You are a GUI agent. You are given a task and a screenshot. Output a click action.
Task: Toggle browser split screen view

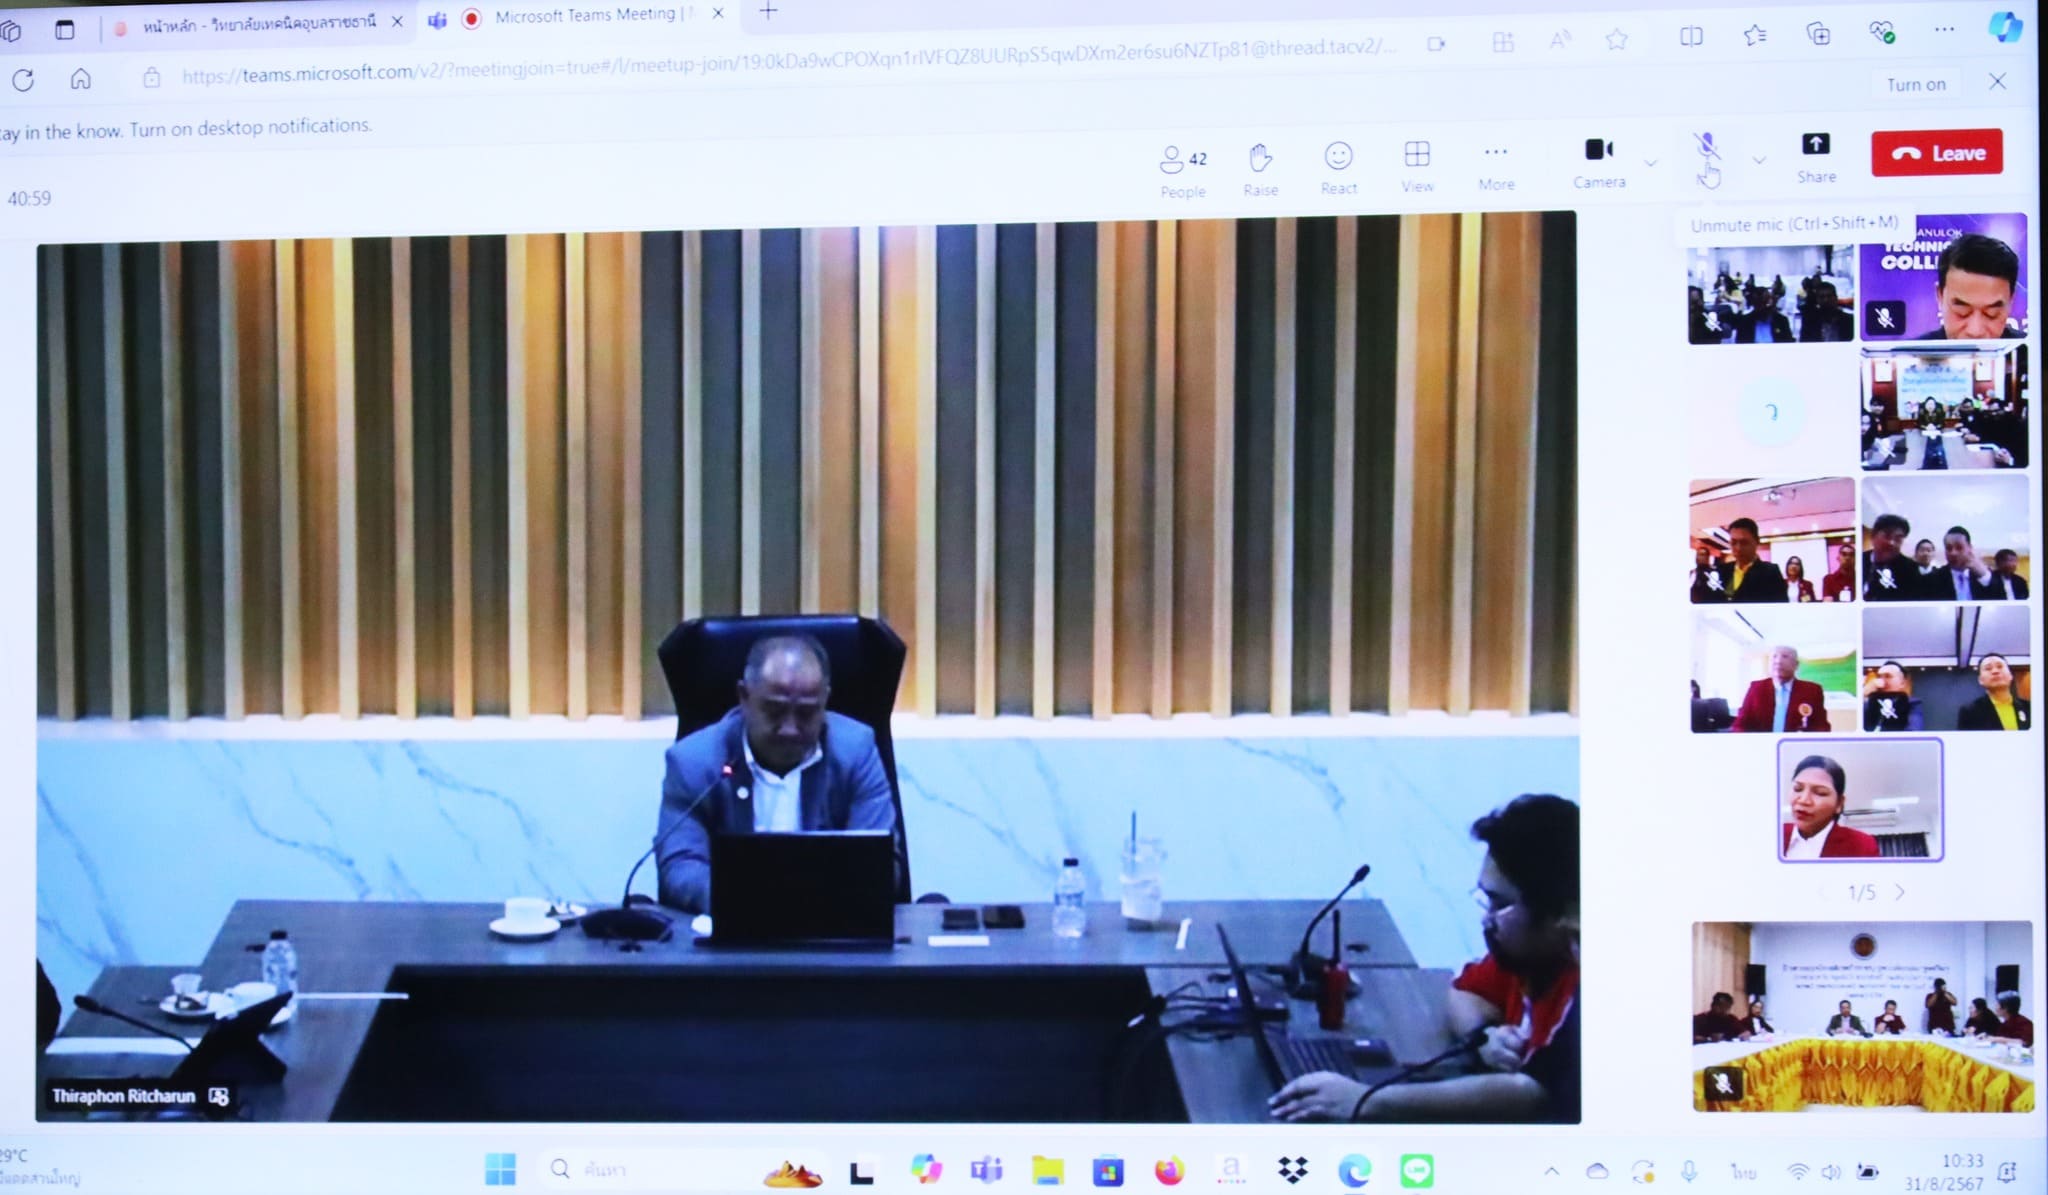pos(1691,37)
